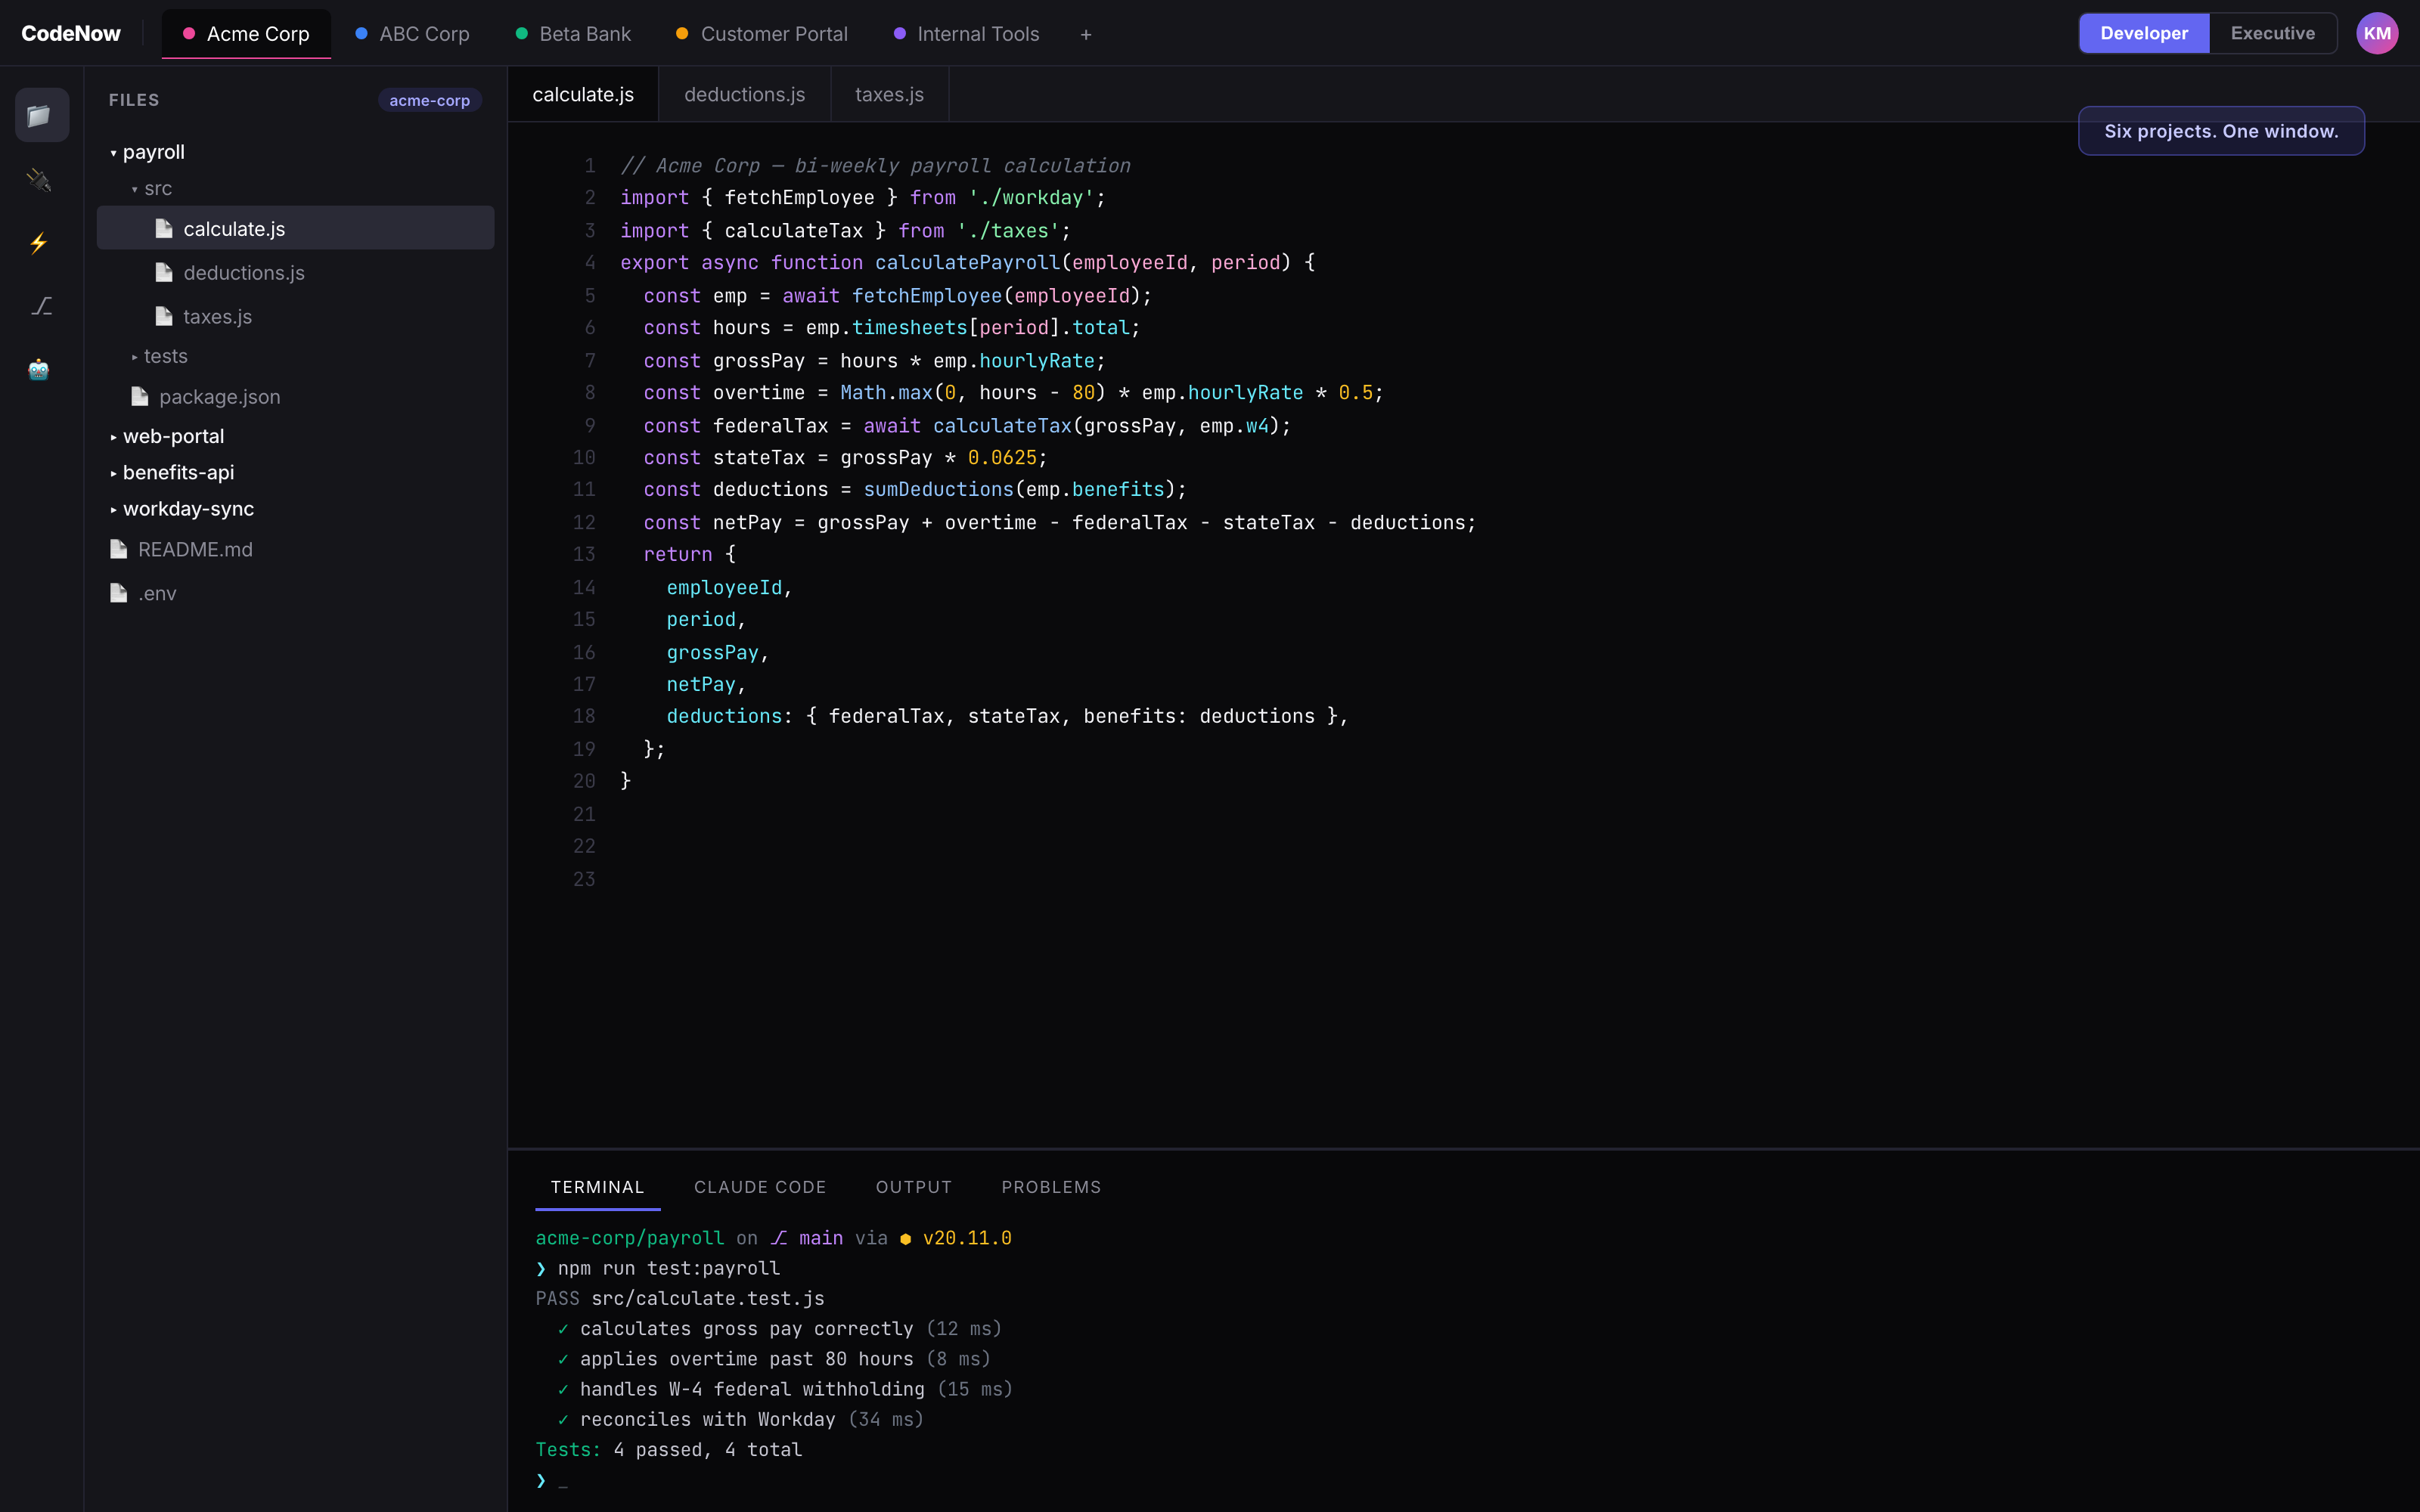Open the taxes.js editor tab
The width and height of the screenshot is (2420, 1512).
889,94
